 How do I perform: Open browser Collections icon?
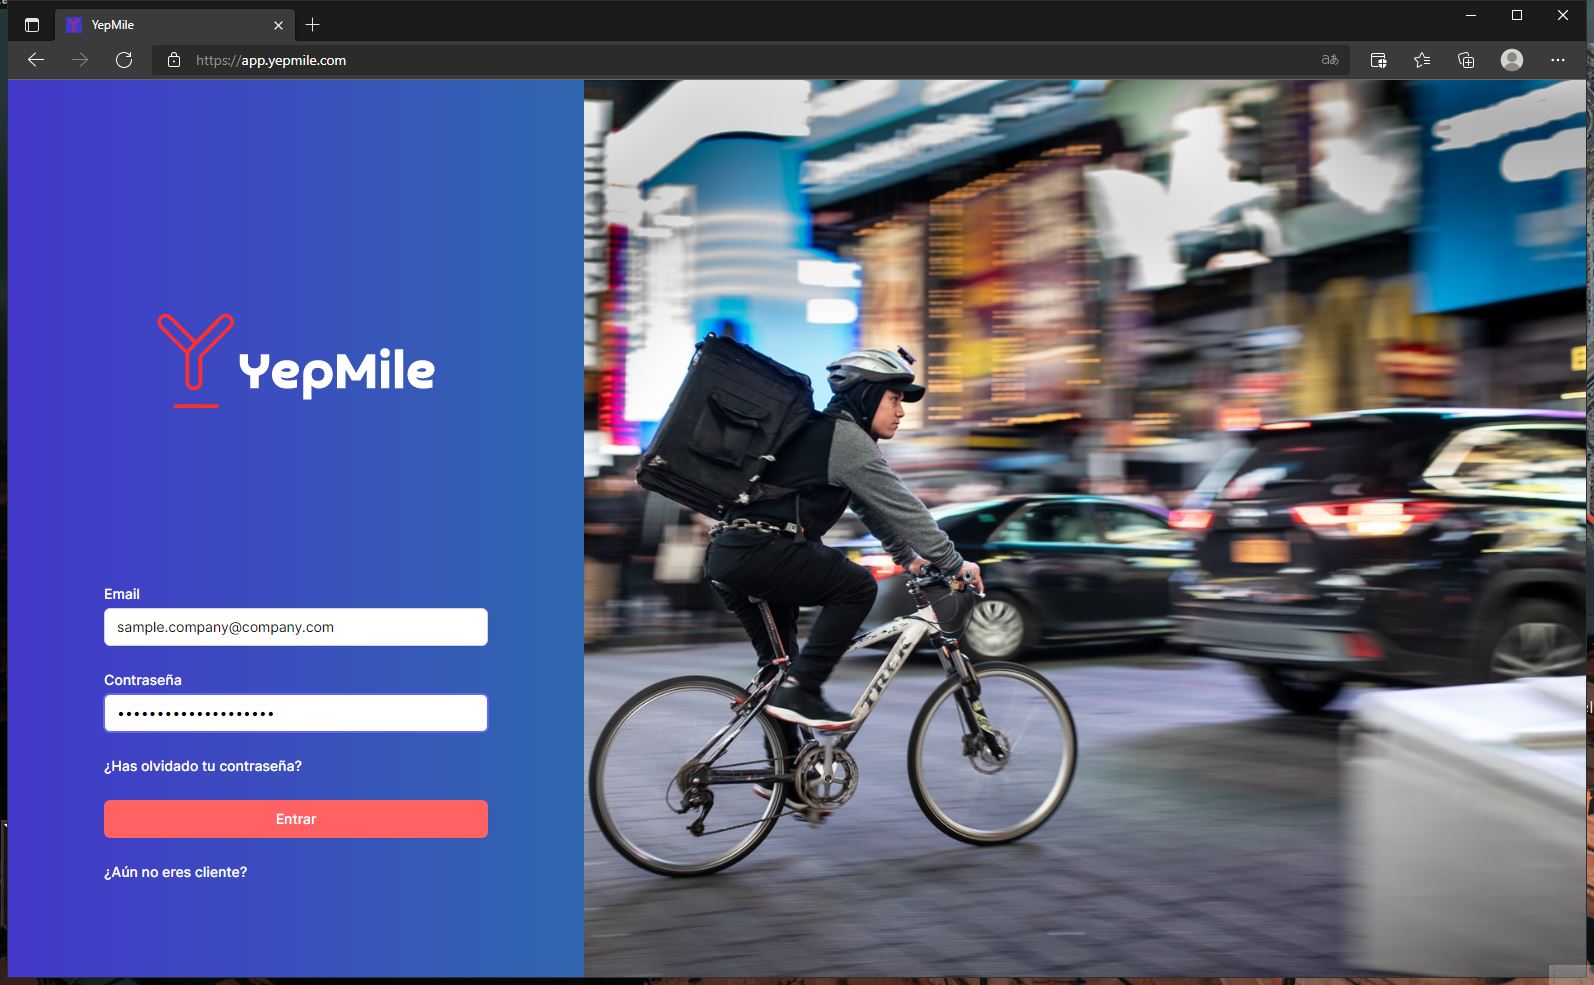(1466, 60)
